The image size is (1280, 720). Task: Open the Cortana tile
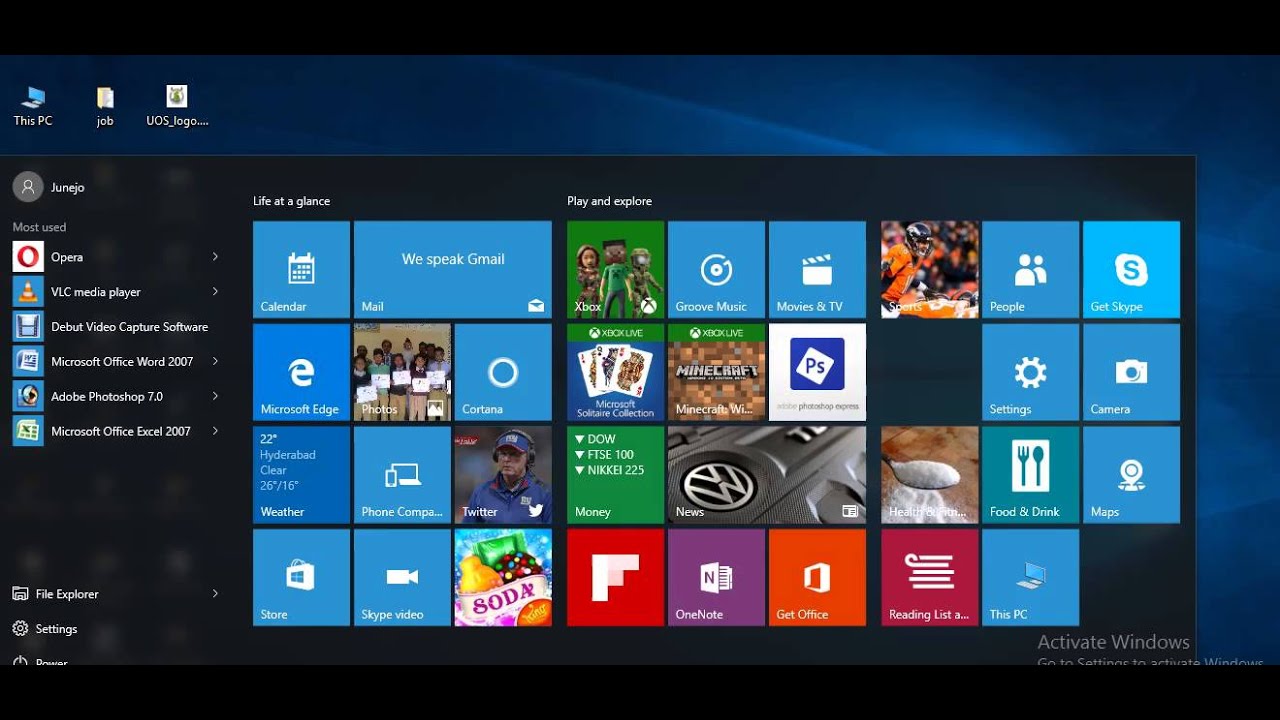(503, 372)
